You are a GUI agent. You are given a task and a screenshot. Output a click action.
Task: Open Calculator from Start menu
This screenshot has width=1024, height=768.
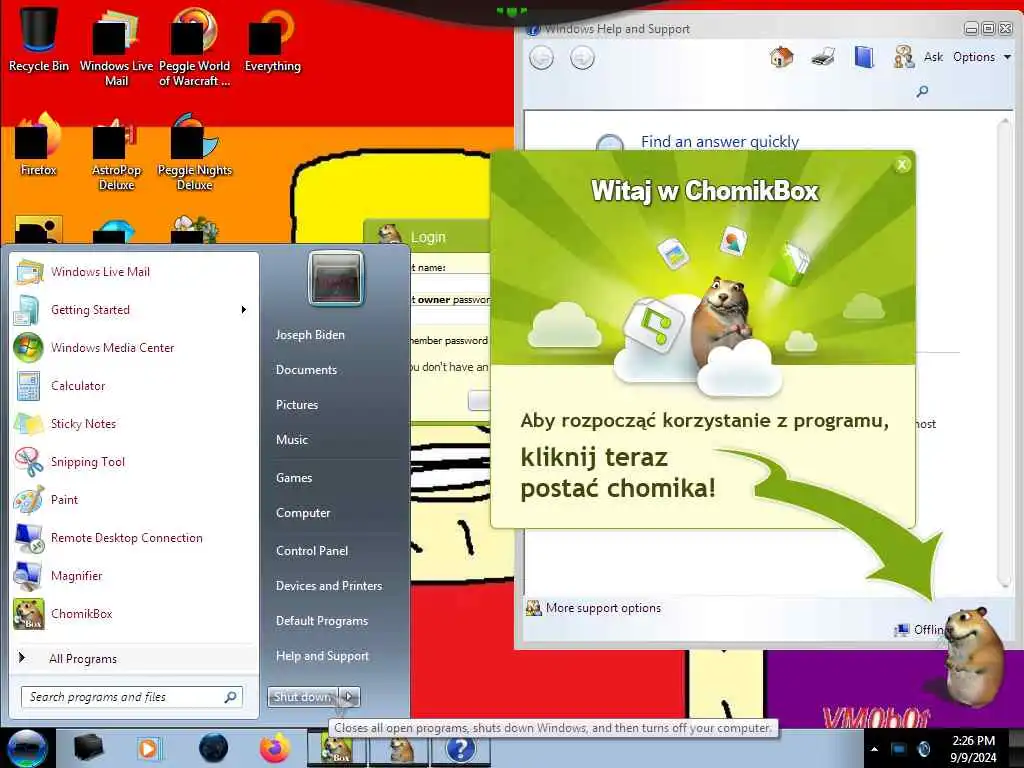point(134,385)
